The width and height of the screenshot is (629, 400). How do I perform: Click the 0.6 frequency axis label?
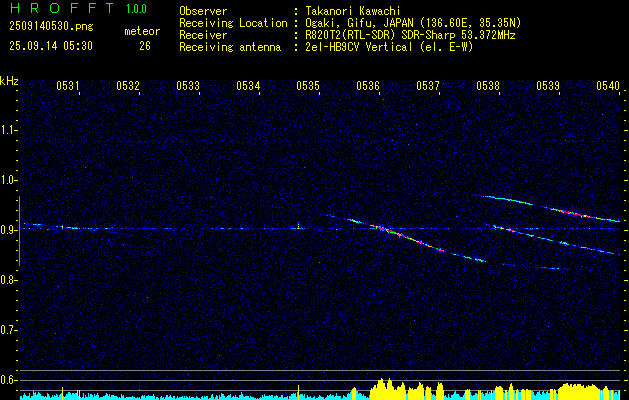click(x=8, y=380)
